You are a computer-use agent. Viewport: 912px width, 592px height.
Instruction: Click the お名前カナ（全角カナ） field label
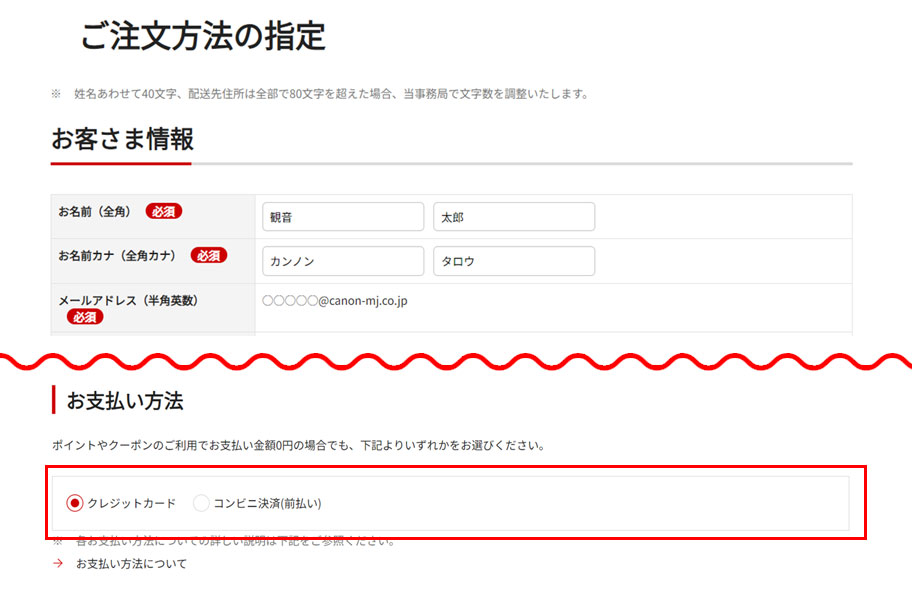click(x=117, y=255)
